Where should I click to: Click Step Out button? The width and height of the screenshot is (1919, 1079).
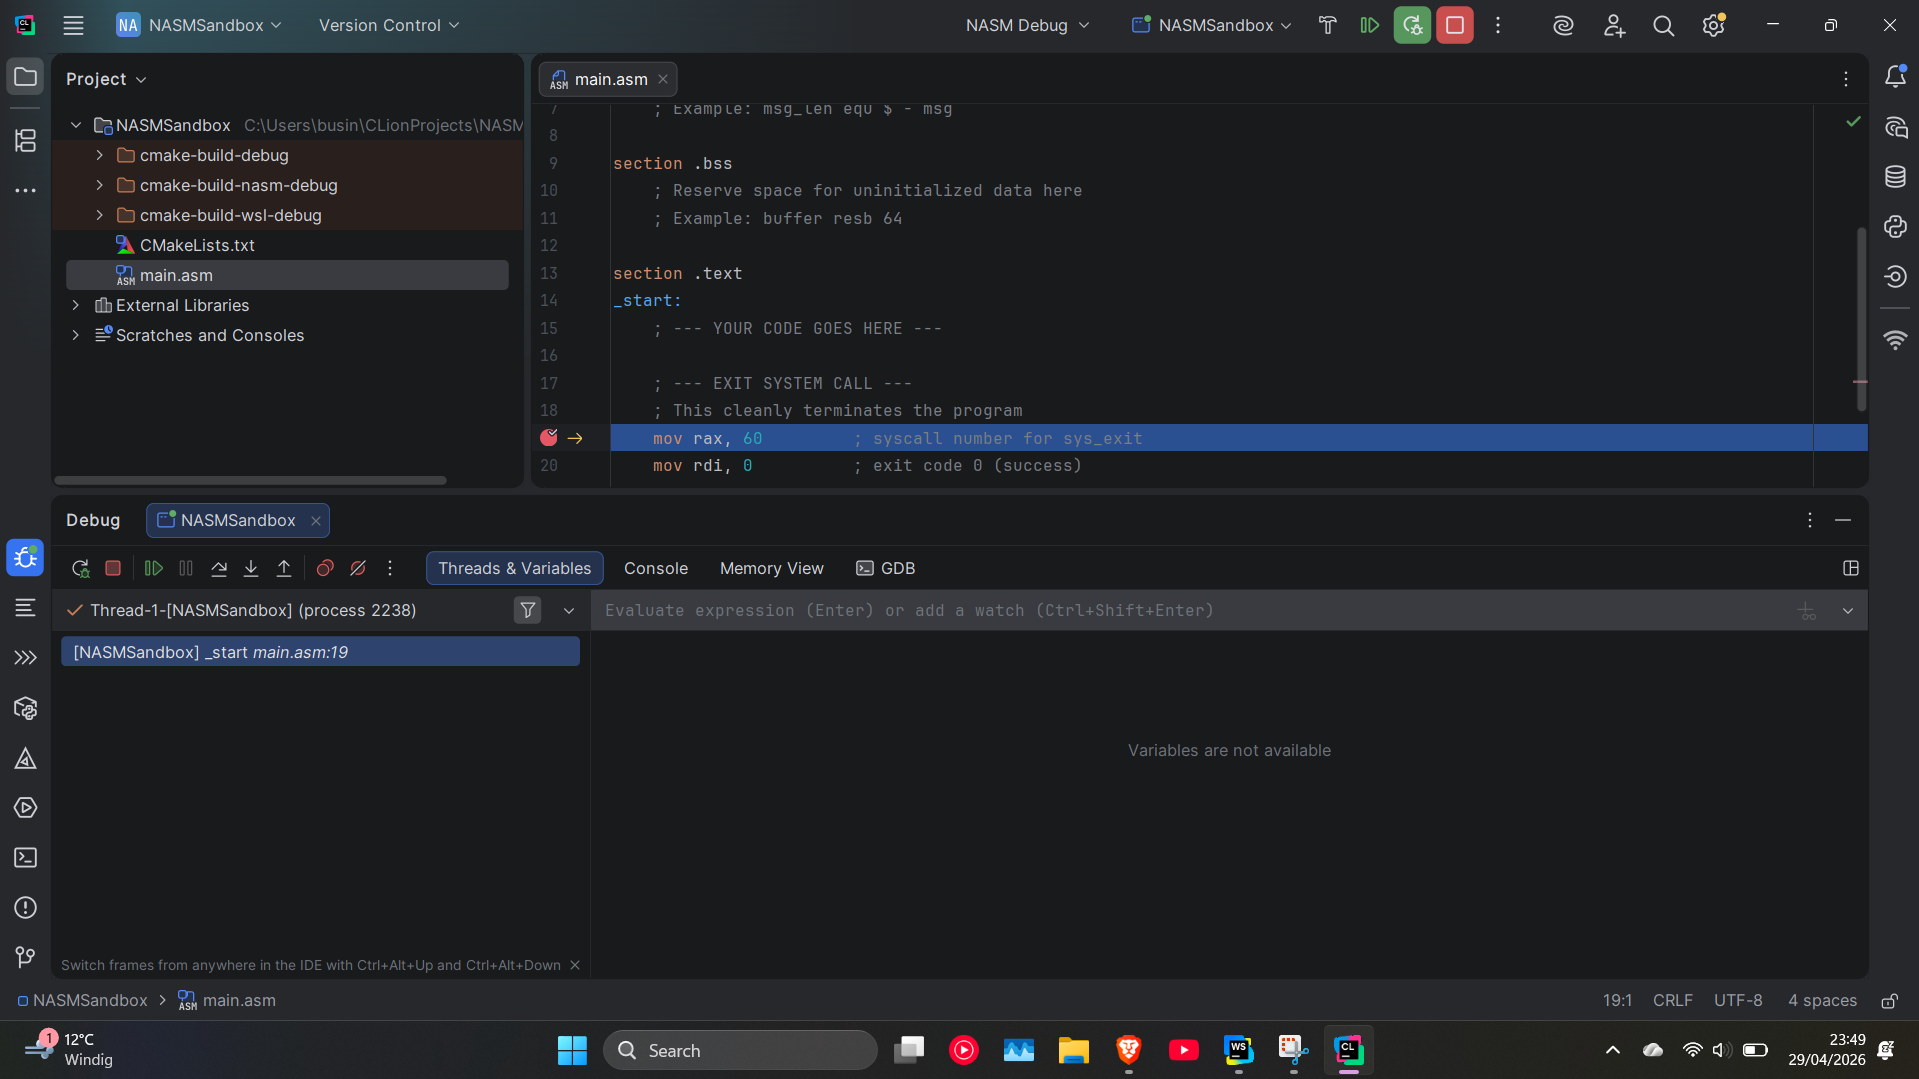(284, 568)
